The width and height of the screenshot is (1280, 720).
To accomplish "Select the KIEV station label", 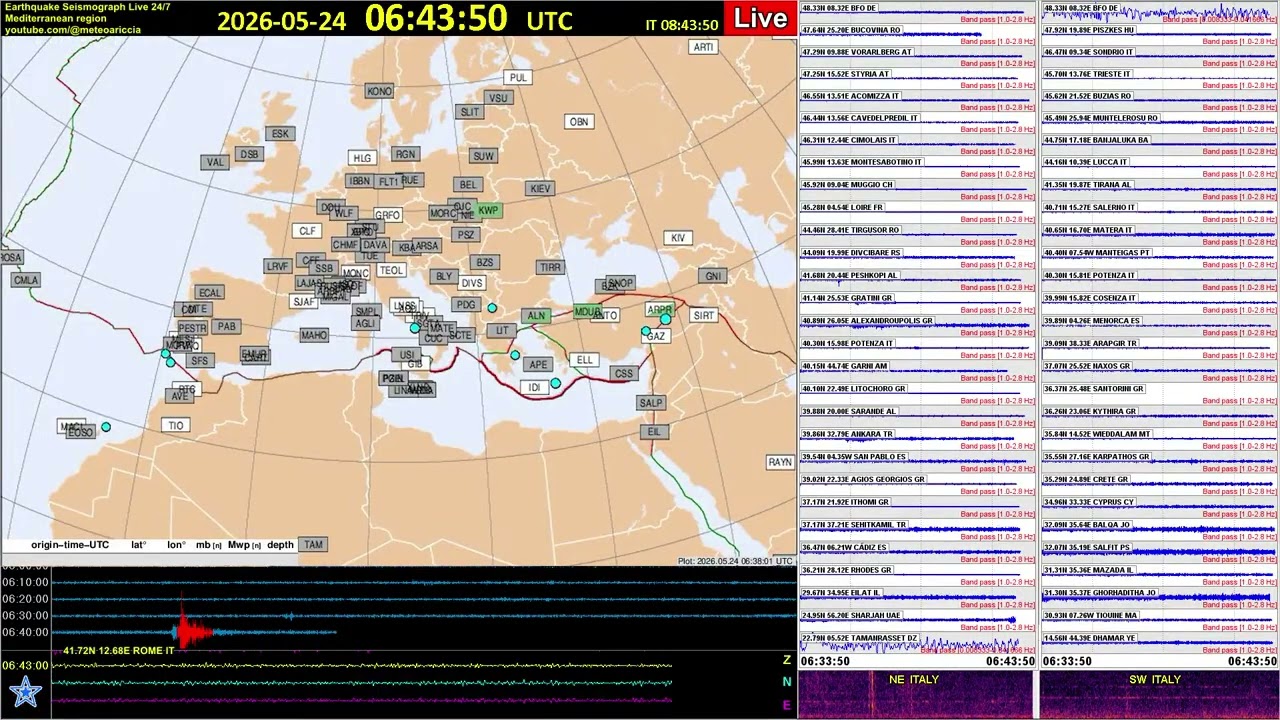I will coord(539,188).
